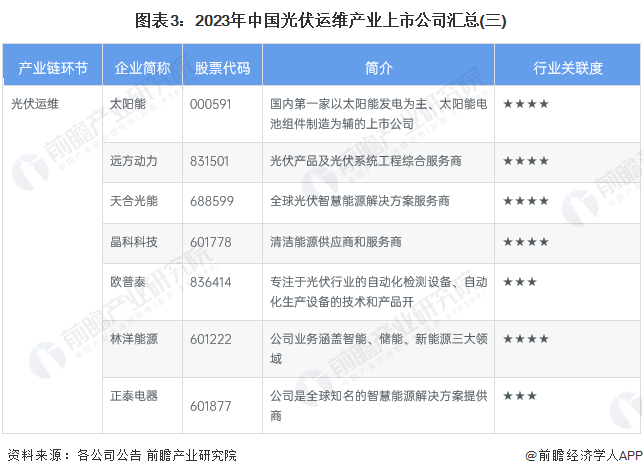The width and height of the screenshot is (643, 476).
Task: Select stock code 601222
Action: (x=210, y=339)
